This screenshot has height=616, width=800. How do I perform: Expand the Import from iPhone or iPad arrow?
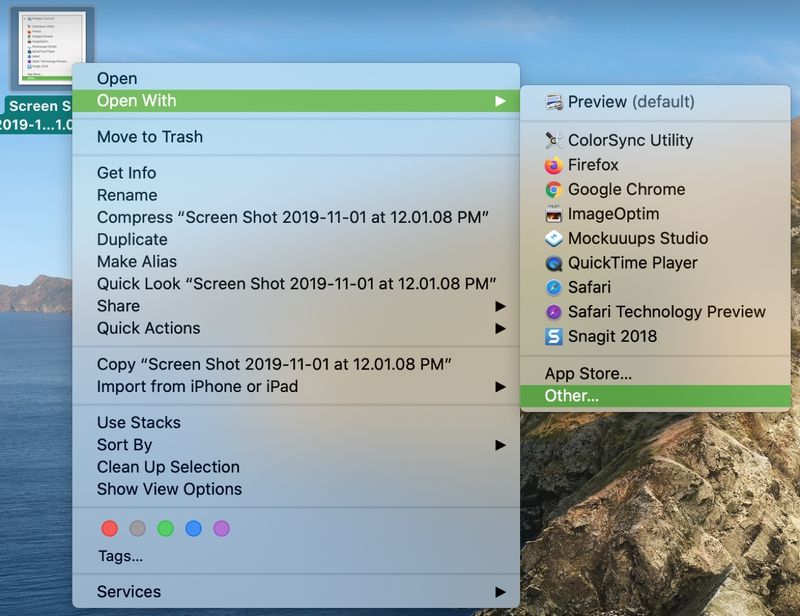click(501, 387)
